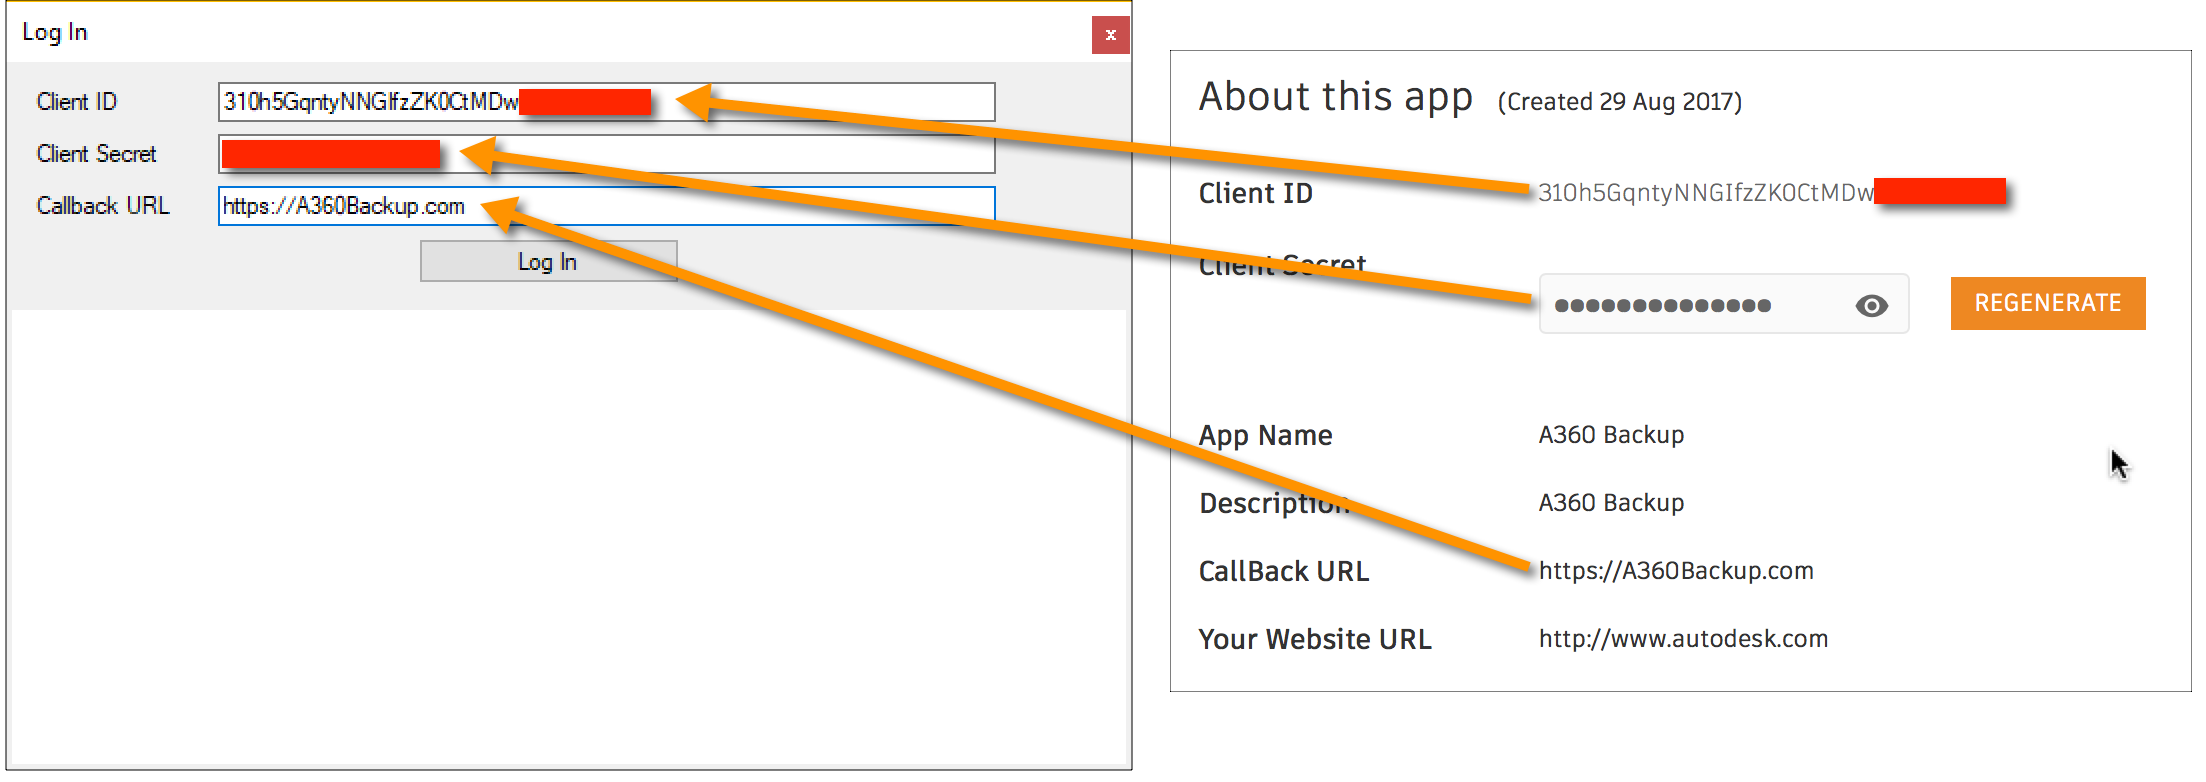Viewport: 2206px width, 782px height.
Task: Click the App Name label
Action: pos(1265,436)
